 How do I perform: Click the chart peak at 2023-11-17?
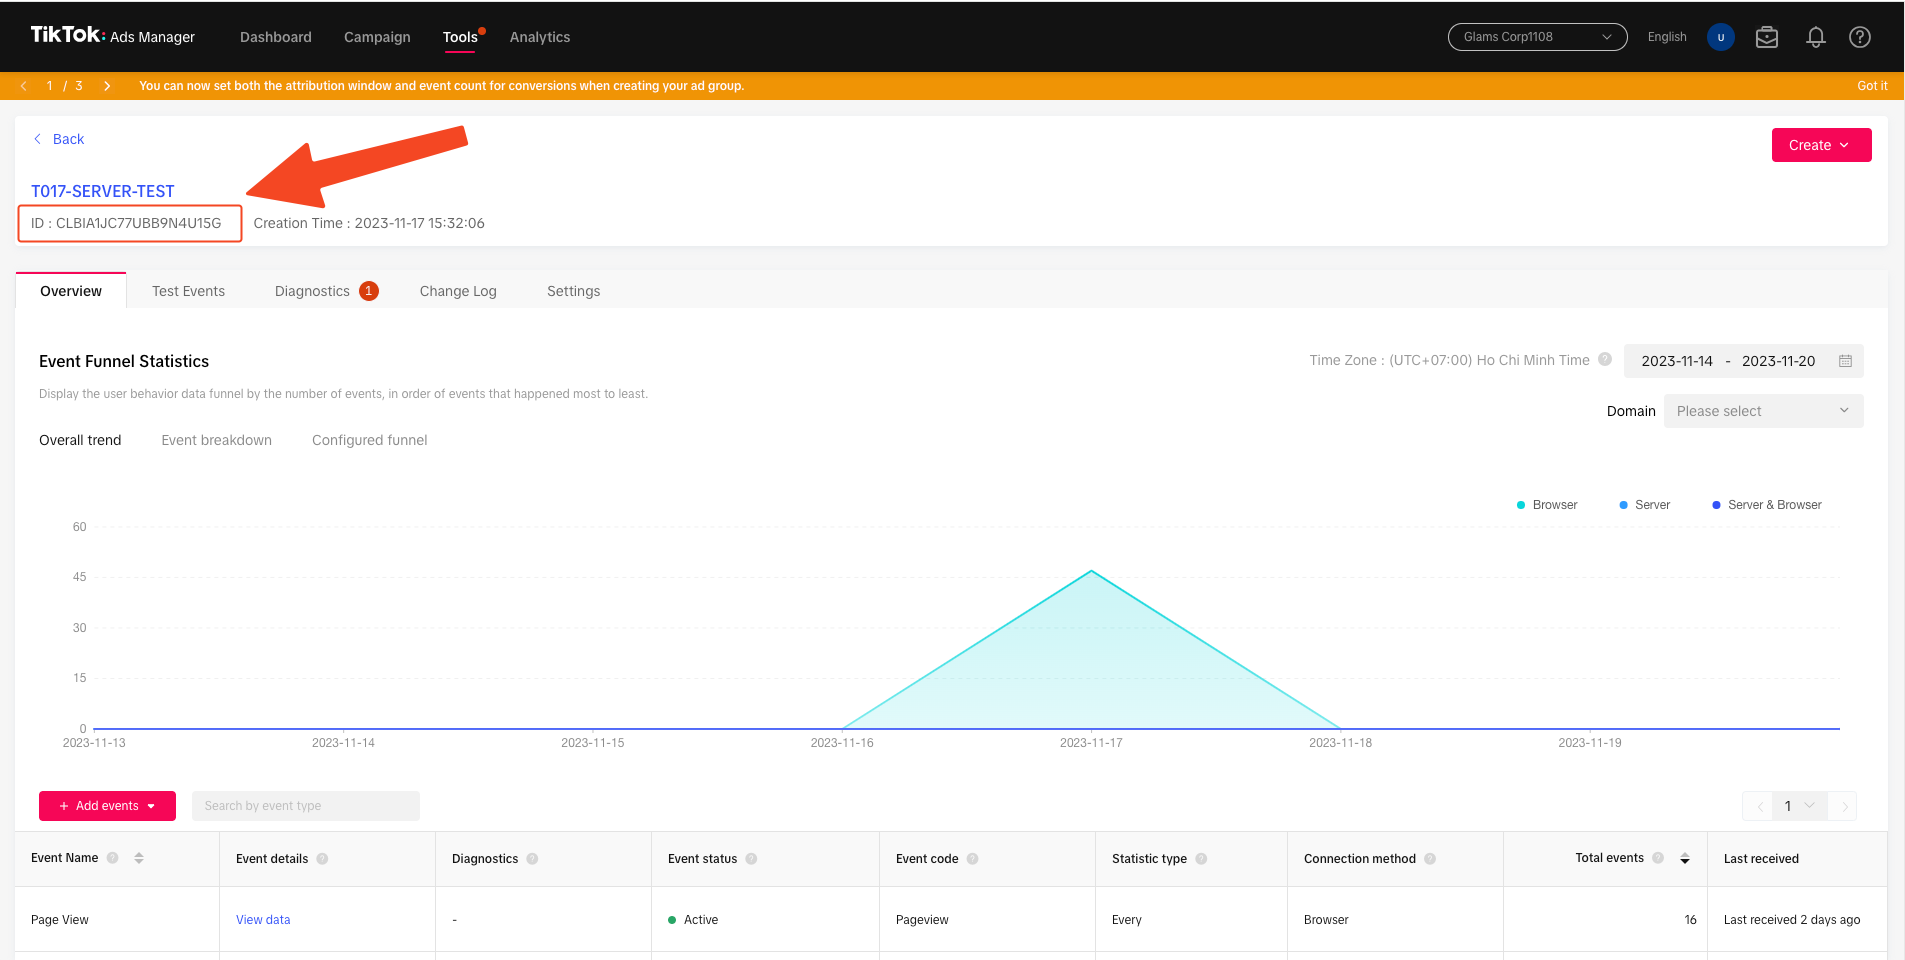click(x=1091, y=571)
